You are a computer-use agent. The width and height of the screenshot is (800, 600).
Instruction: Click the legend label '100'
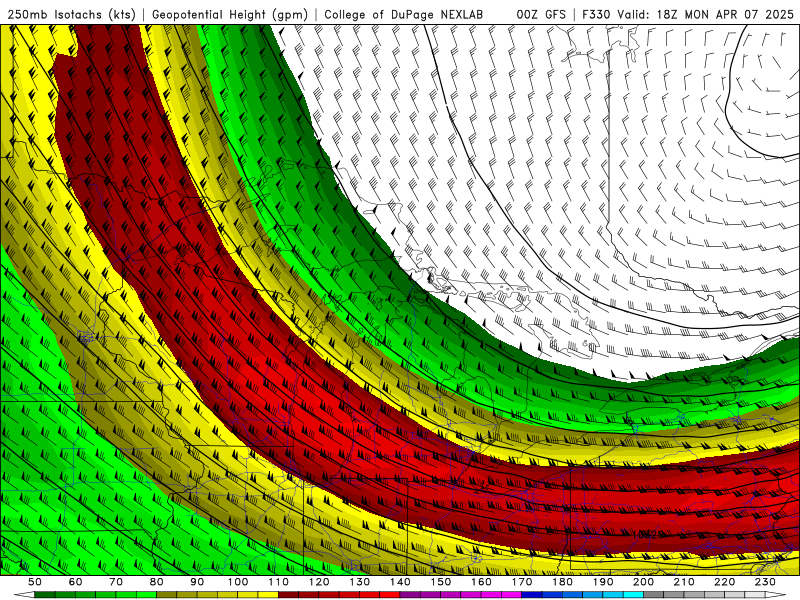(238, 582)
